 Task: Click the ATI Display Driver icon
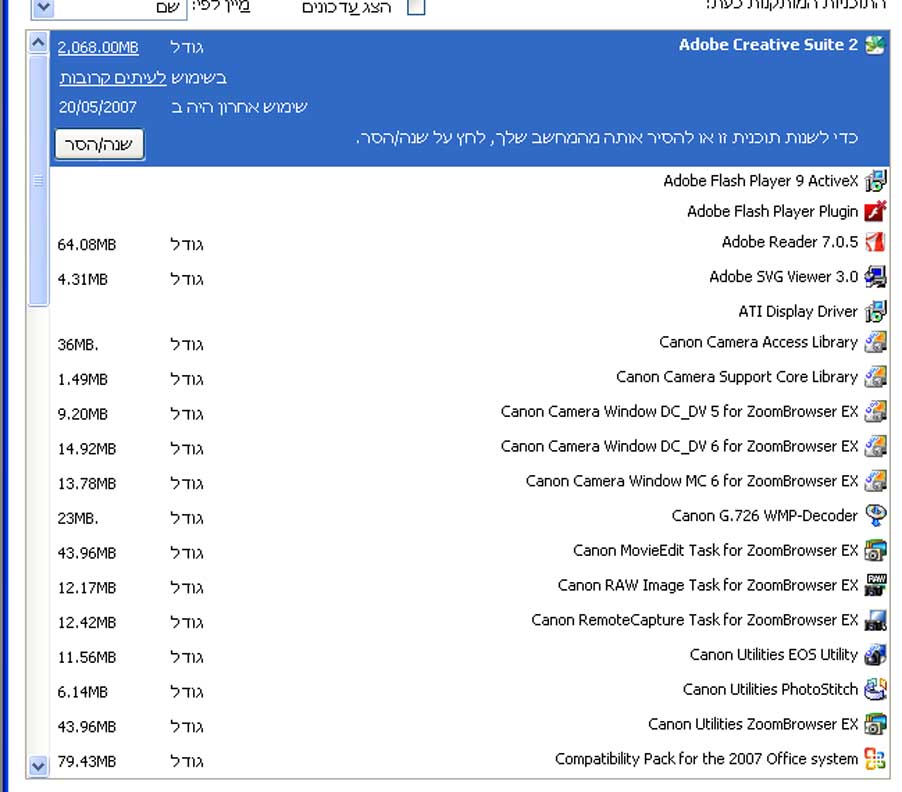point(876,311)
